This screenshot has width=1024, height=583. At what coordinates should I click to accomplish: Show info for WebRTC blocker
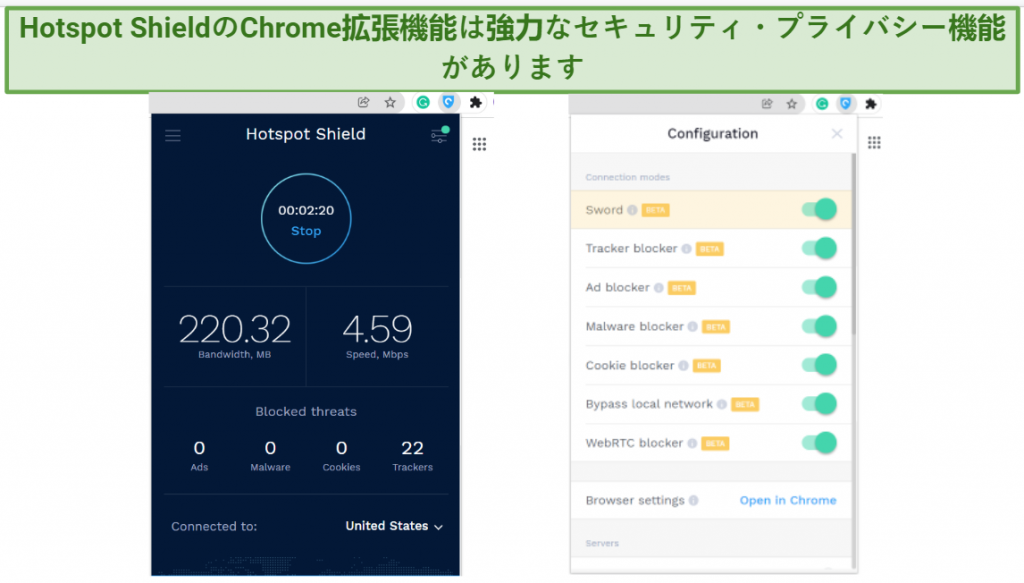pos(692,443)
